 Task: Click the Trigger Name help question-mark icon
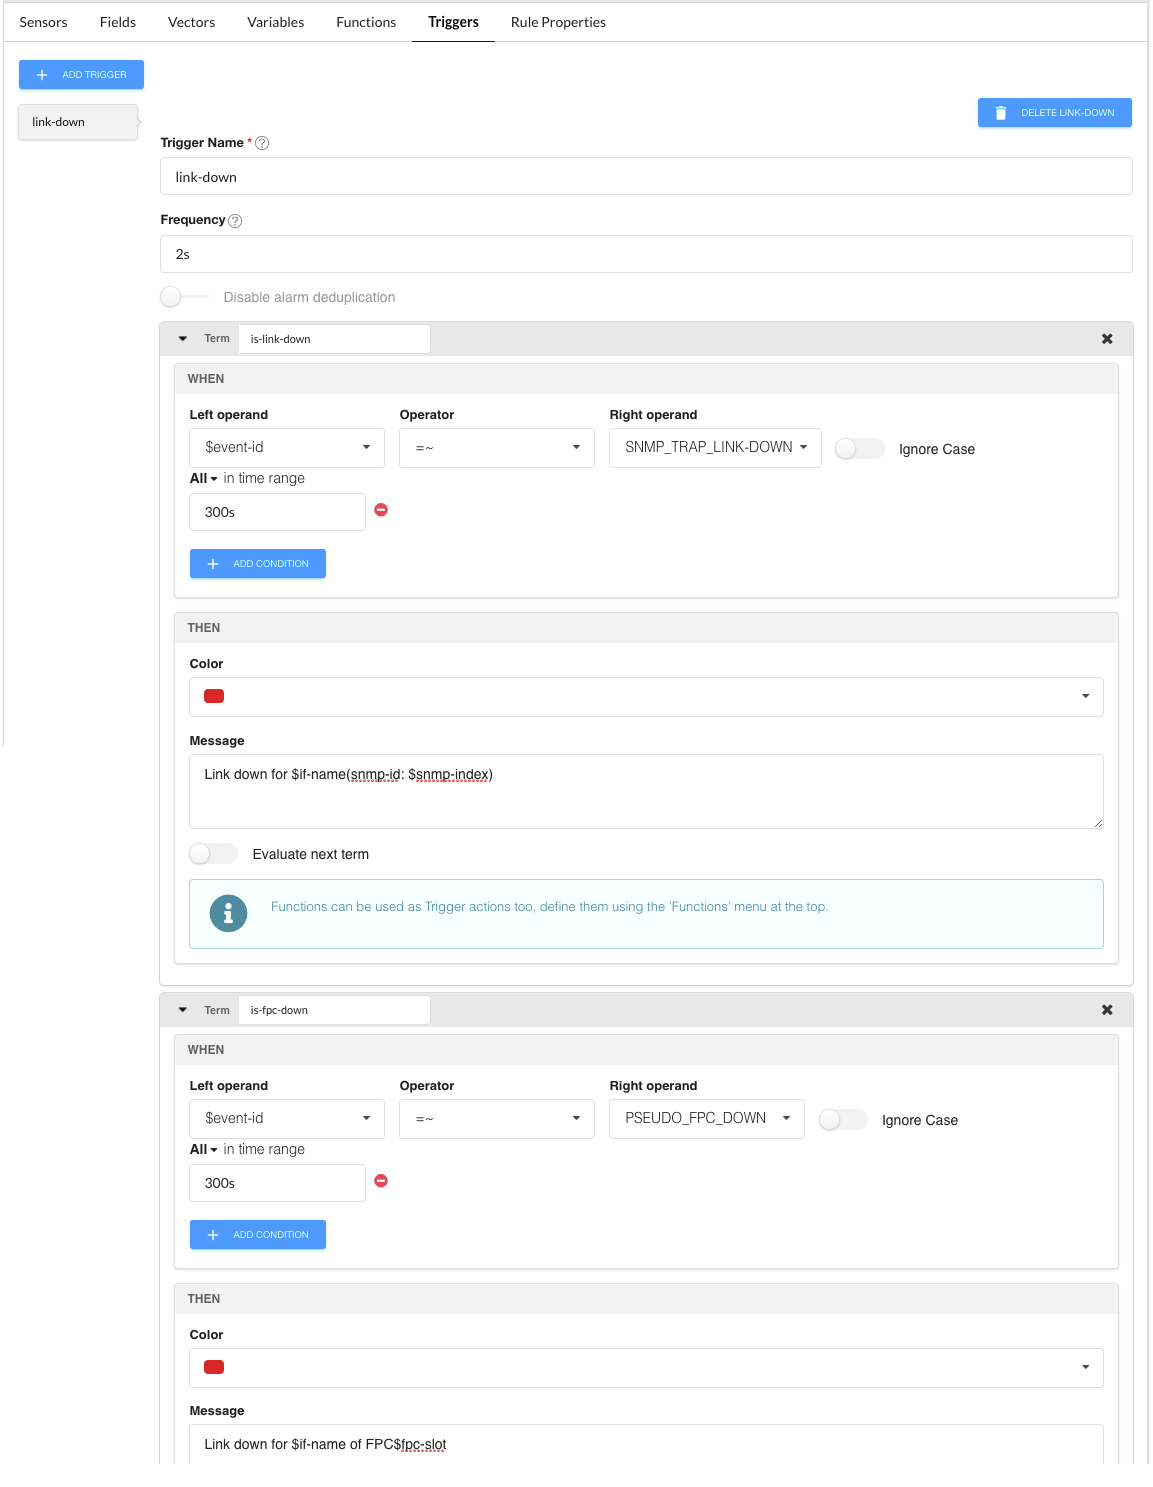click(x=262, y=143)
